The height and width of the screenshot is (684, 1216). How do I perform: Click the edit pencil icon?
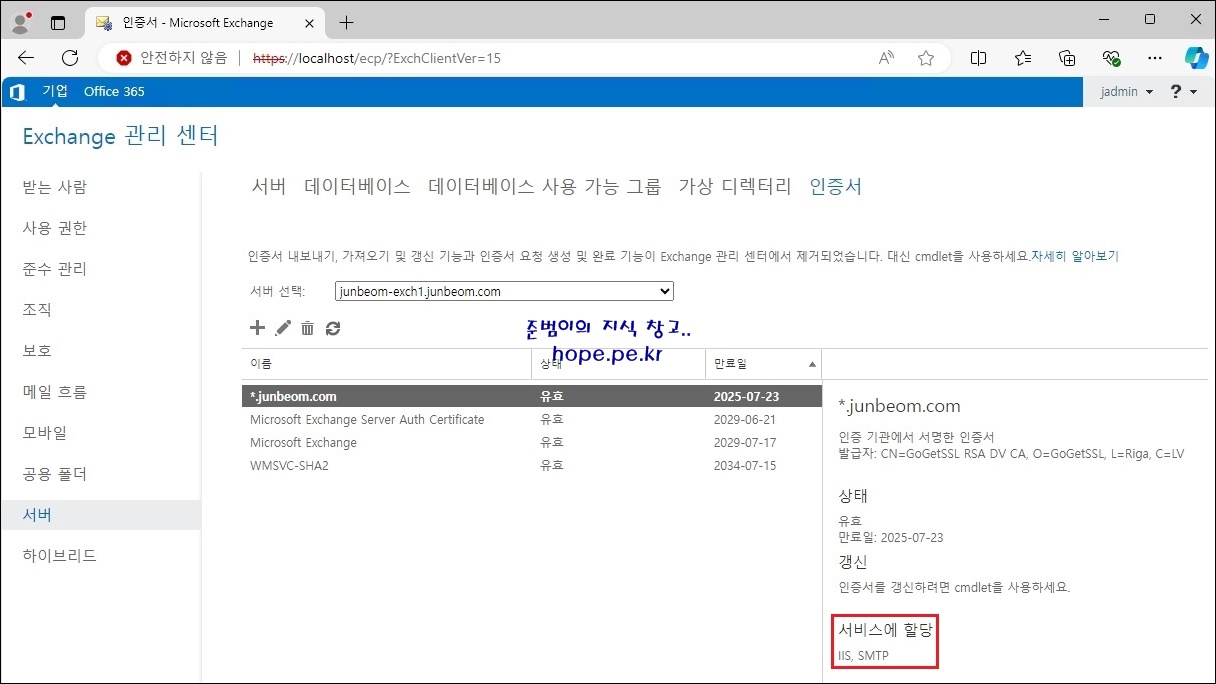tap(283, 328)
